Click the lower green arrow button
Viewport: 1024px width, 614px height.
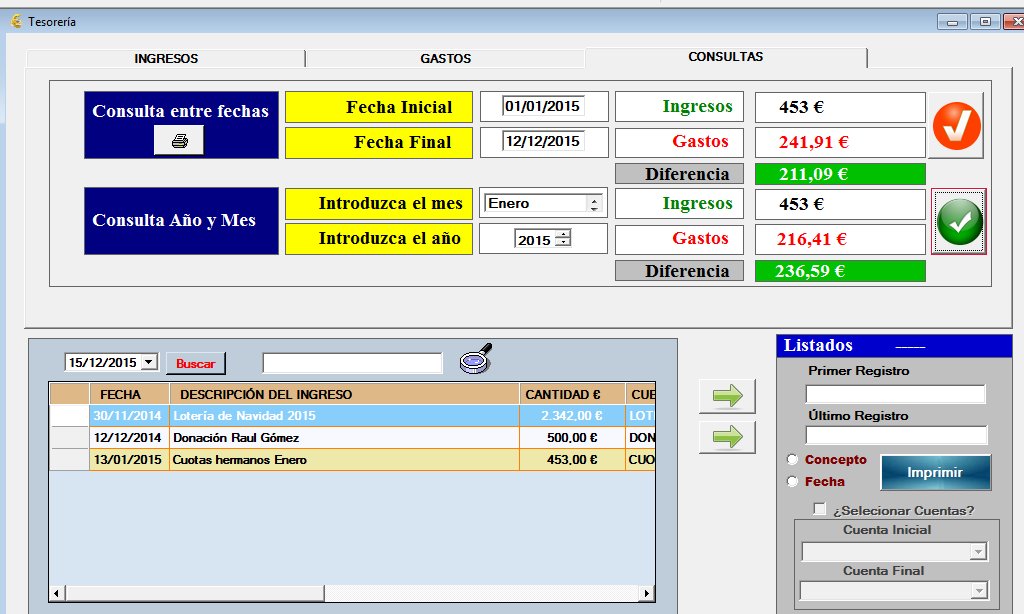(727, 437)
